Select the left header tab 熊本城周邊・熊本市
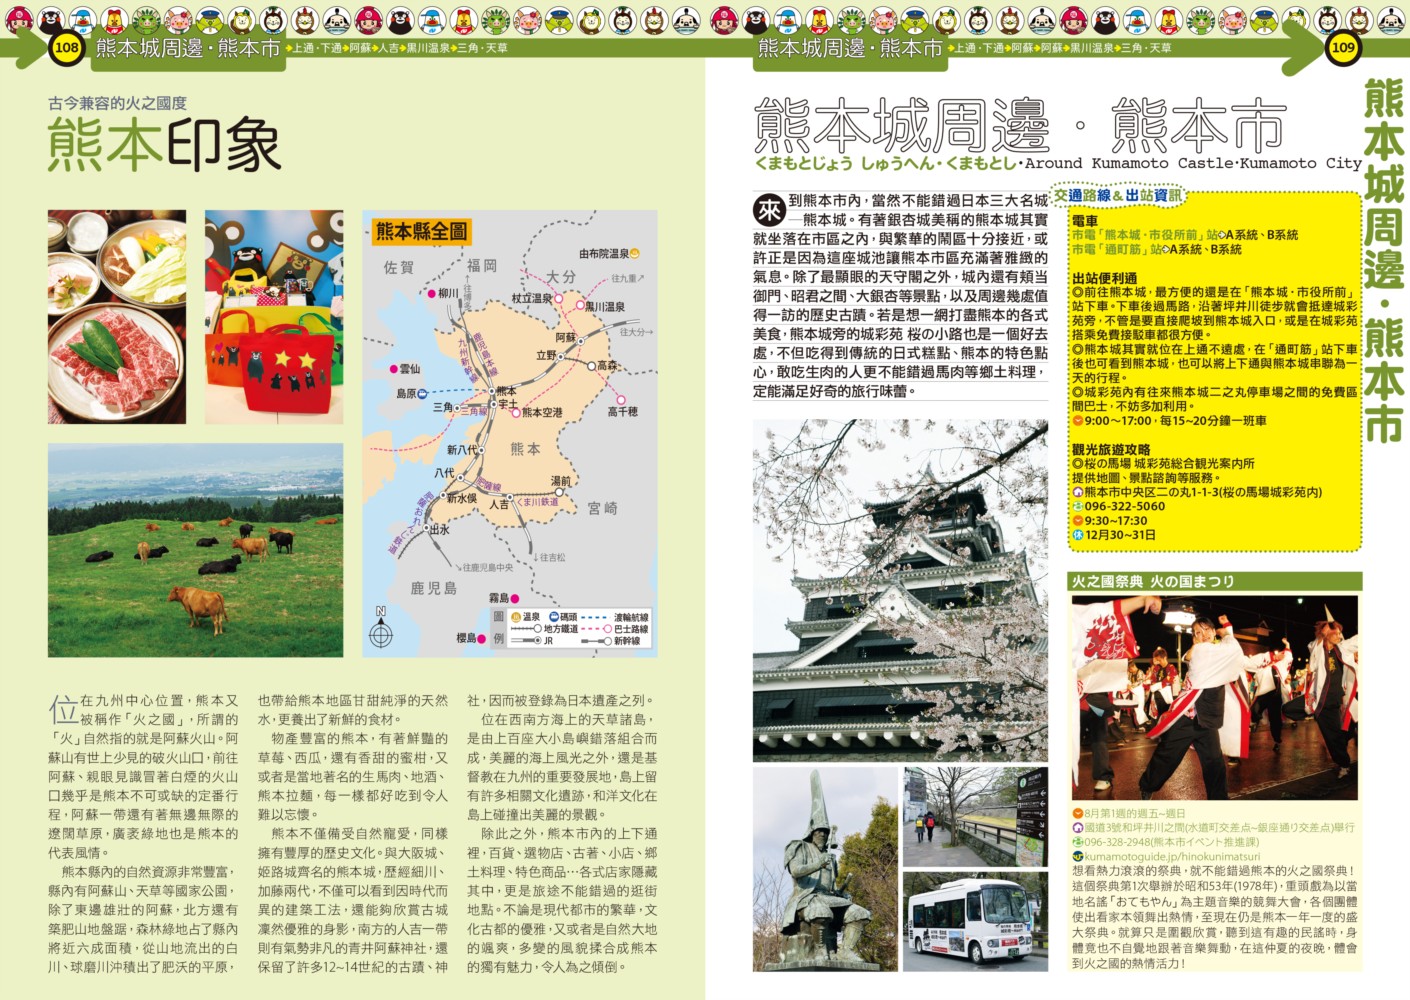1410x1000 pixels. point(187,48)
